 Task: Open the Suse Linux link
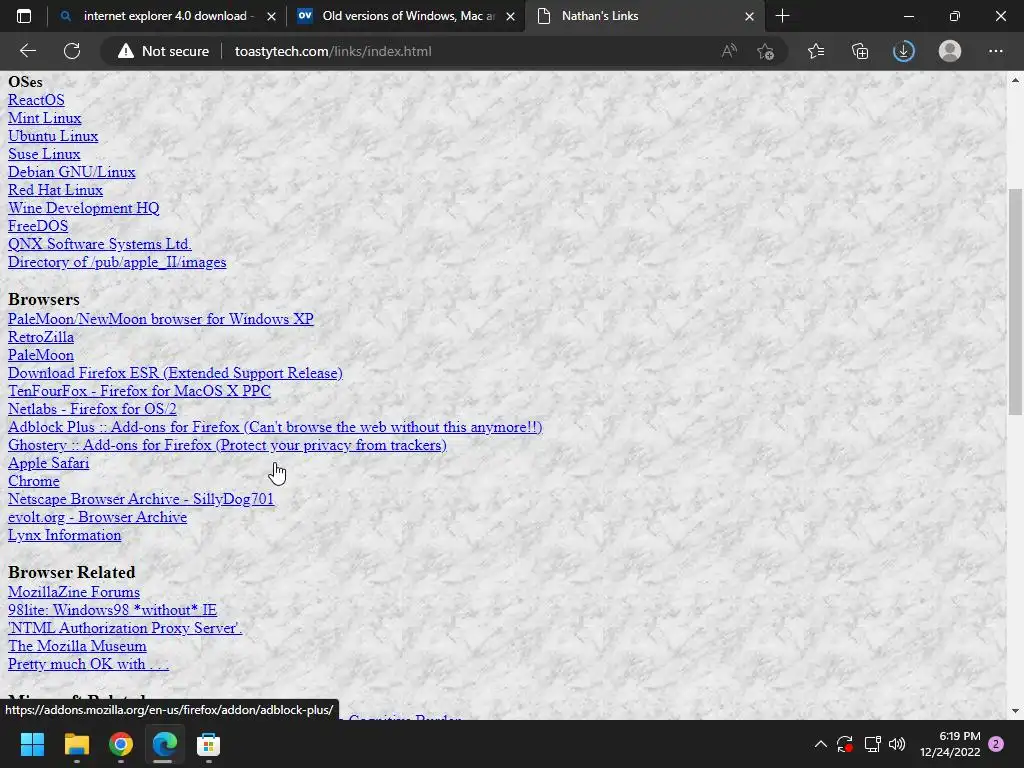coord(44,154)
